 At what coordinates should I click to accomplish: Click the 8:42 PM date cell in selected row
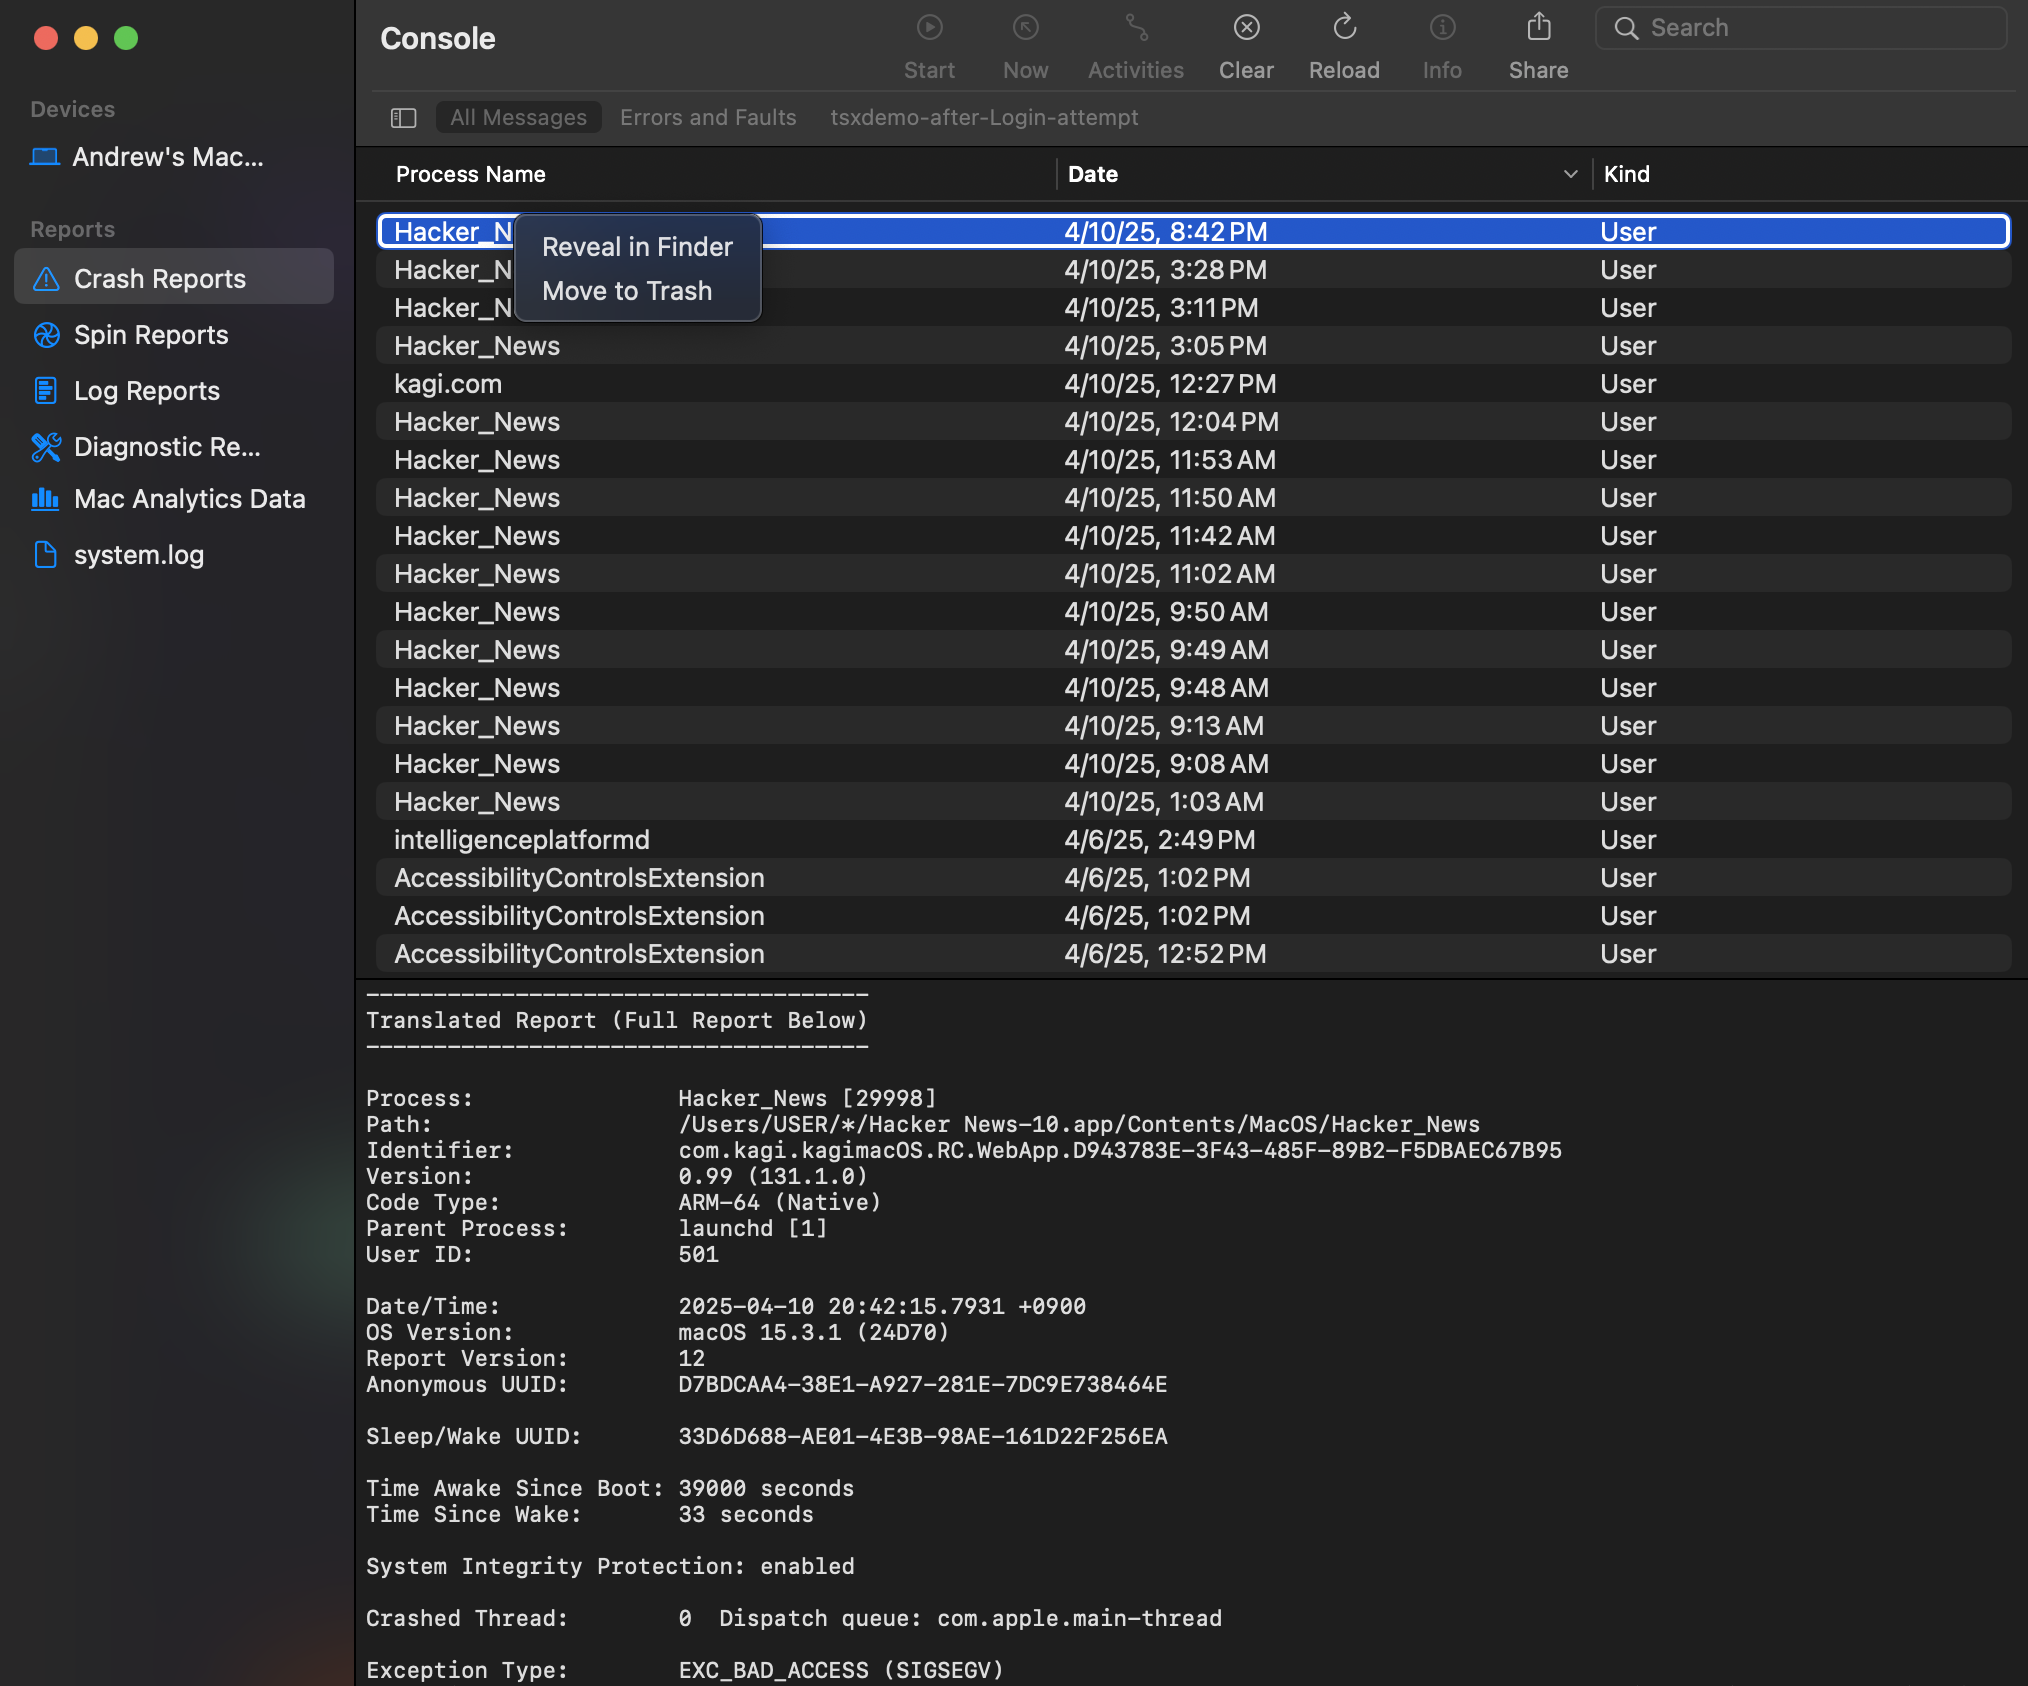pos(1166,232)
